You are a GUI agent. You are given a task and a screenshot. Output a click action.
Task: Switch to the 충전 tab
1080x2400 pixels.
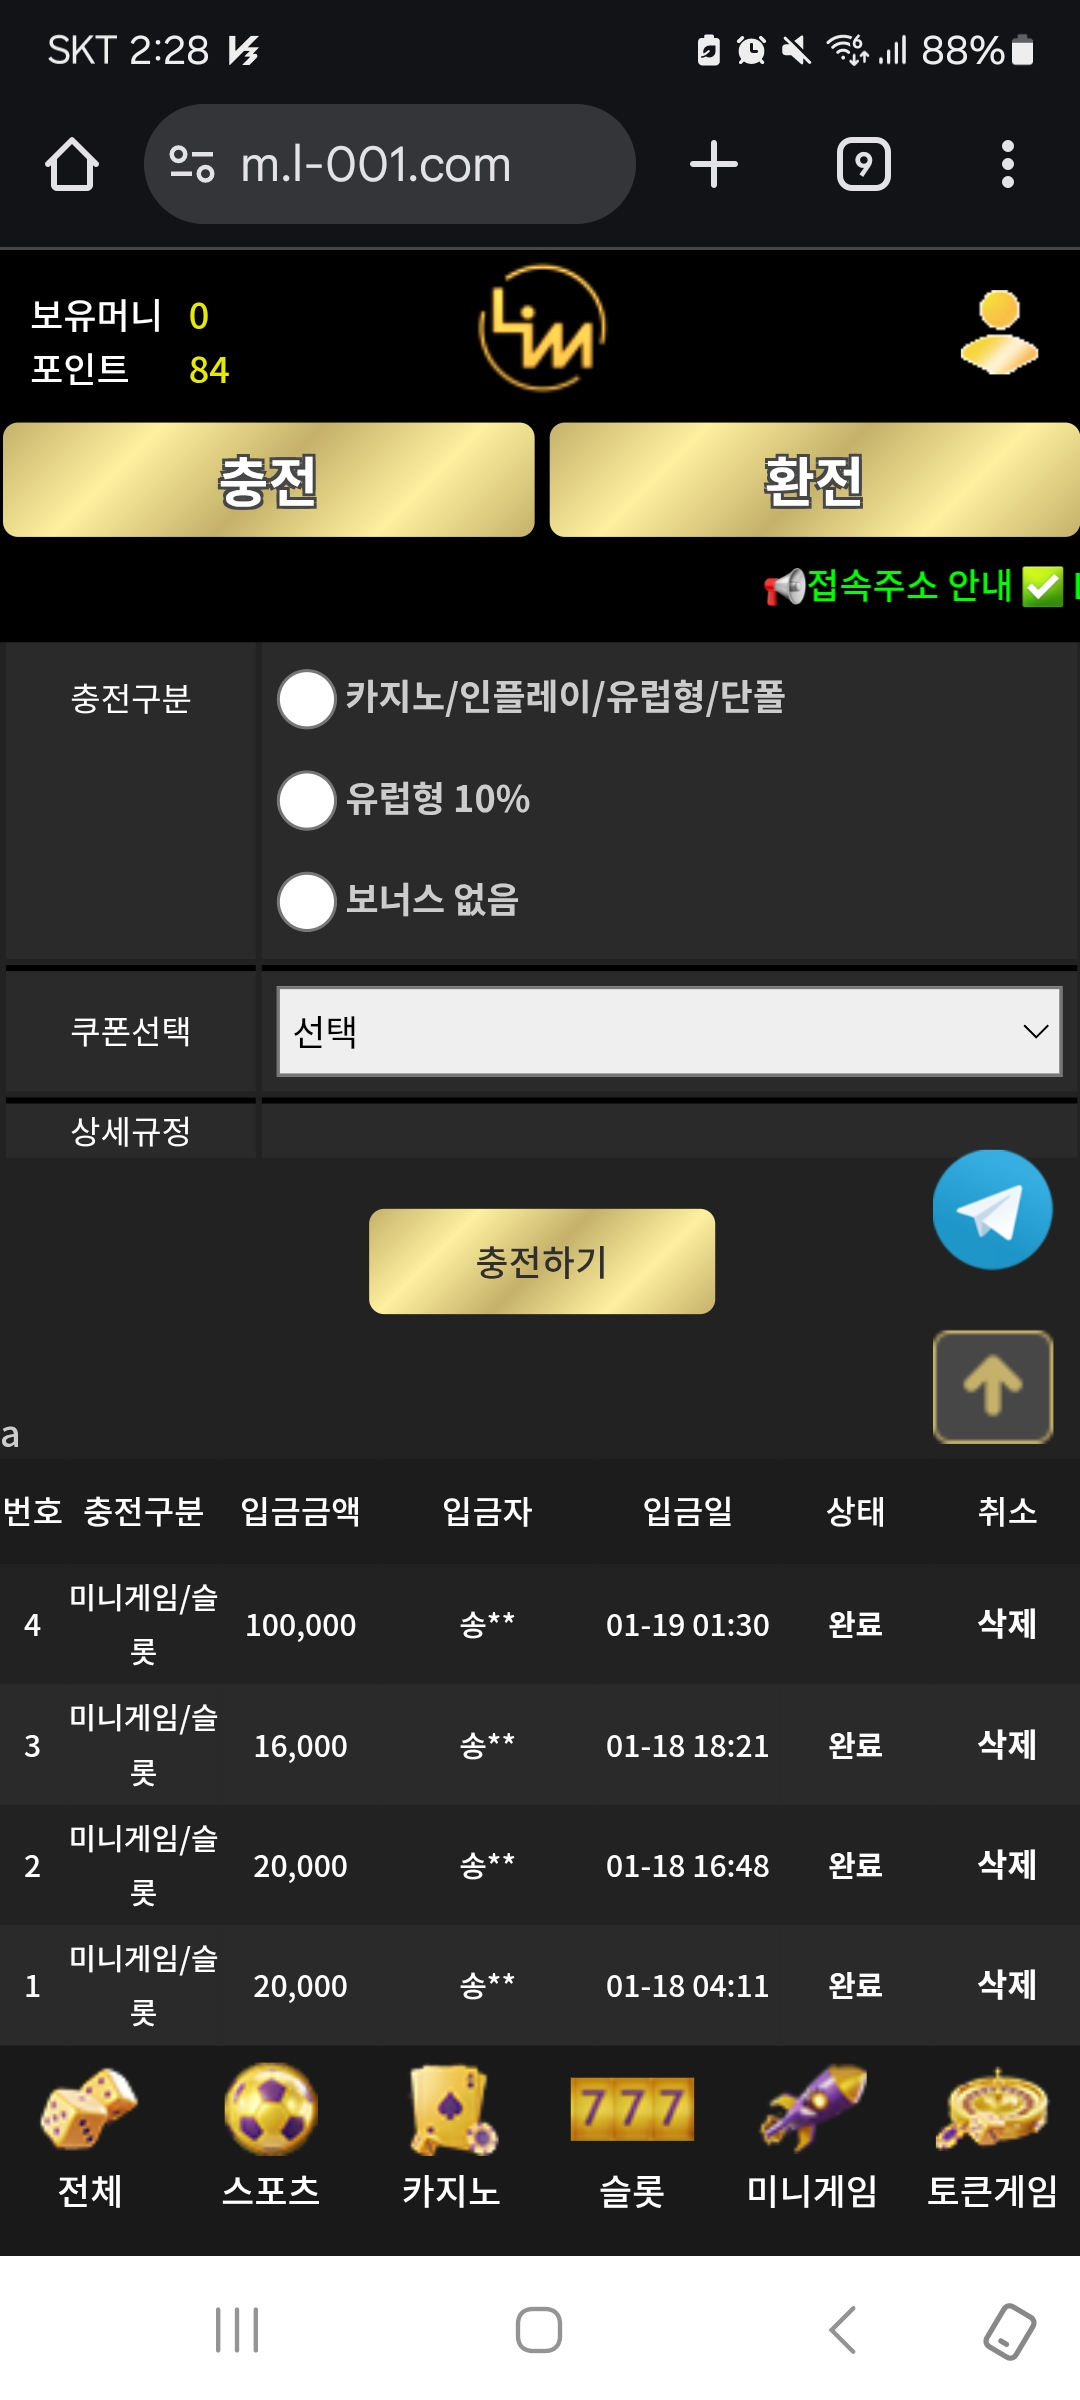269,480
